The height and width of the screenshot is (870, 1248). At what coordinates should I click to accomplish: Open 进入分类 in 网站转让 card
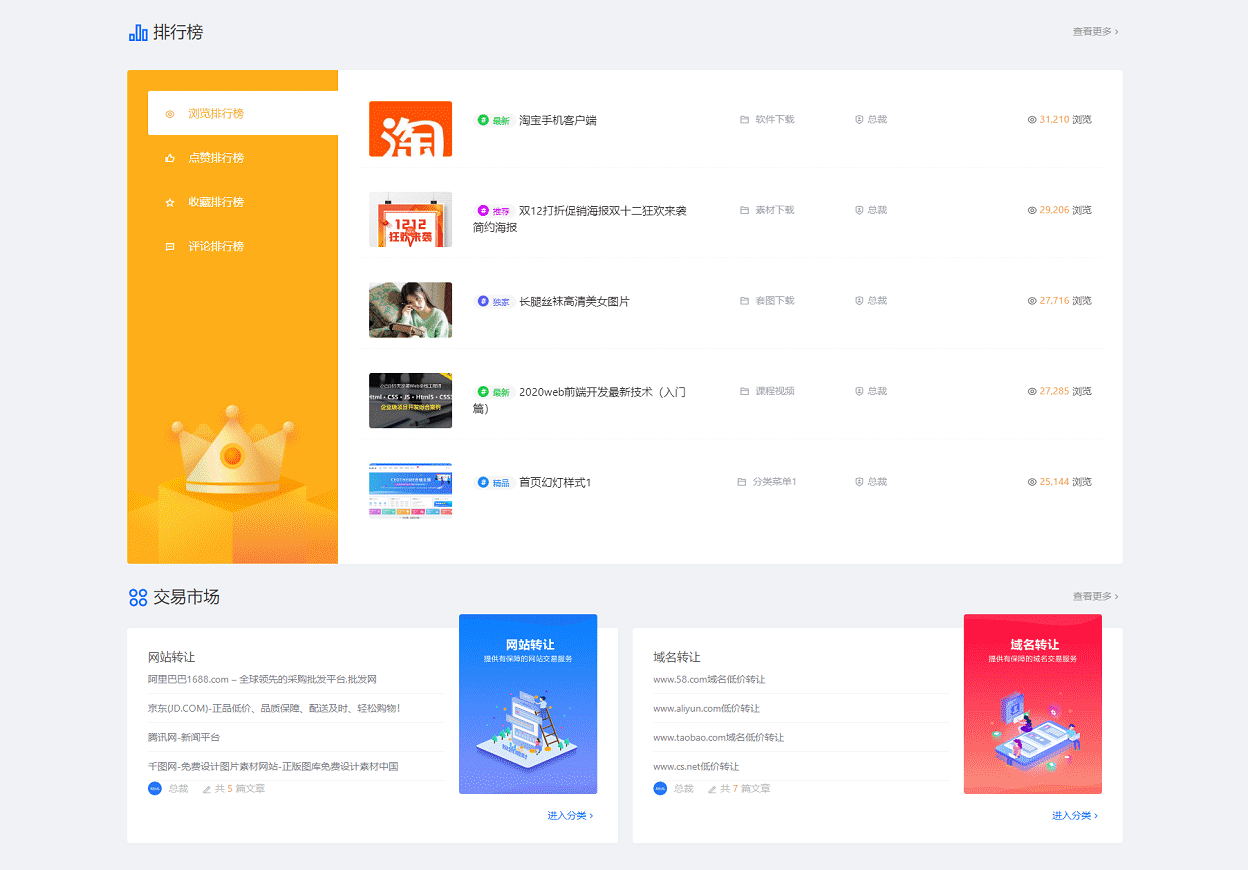tap(570, 815)
